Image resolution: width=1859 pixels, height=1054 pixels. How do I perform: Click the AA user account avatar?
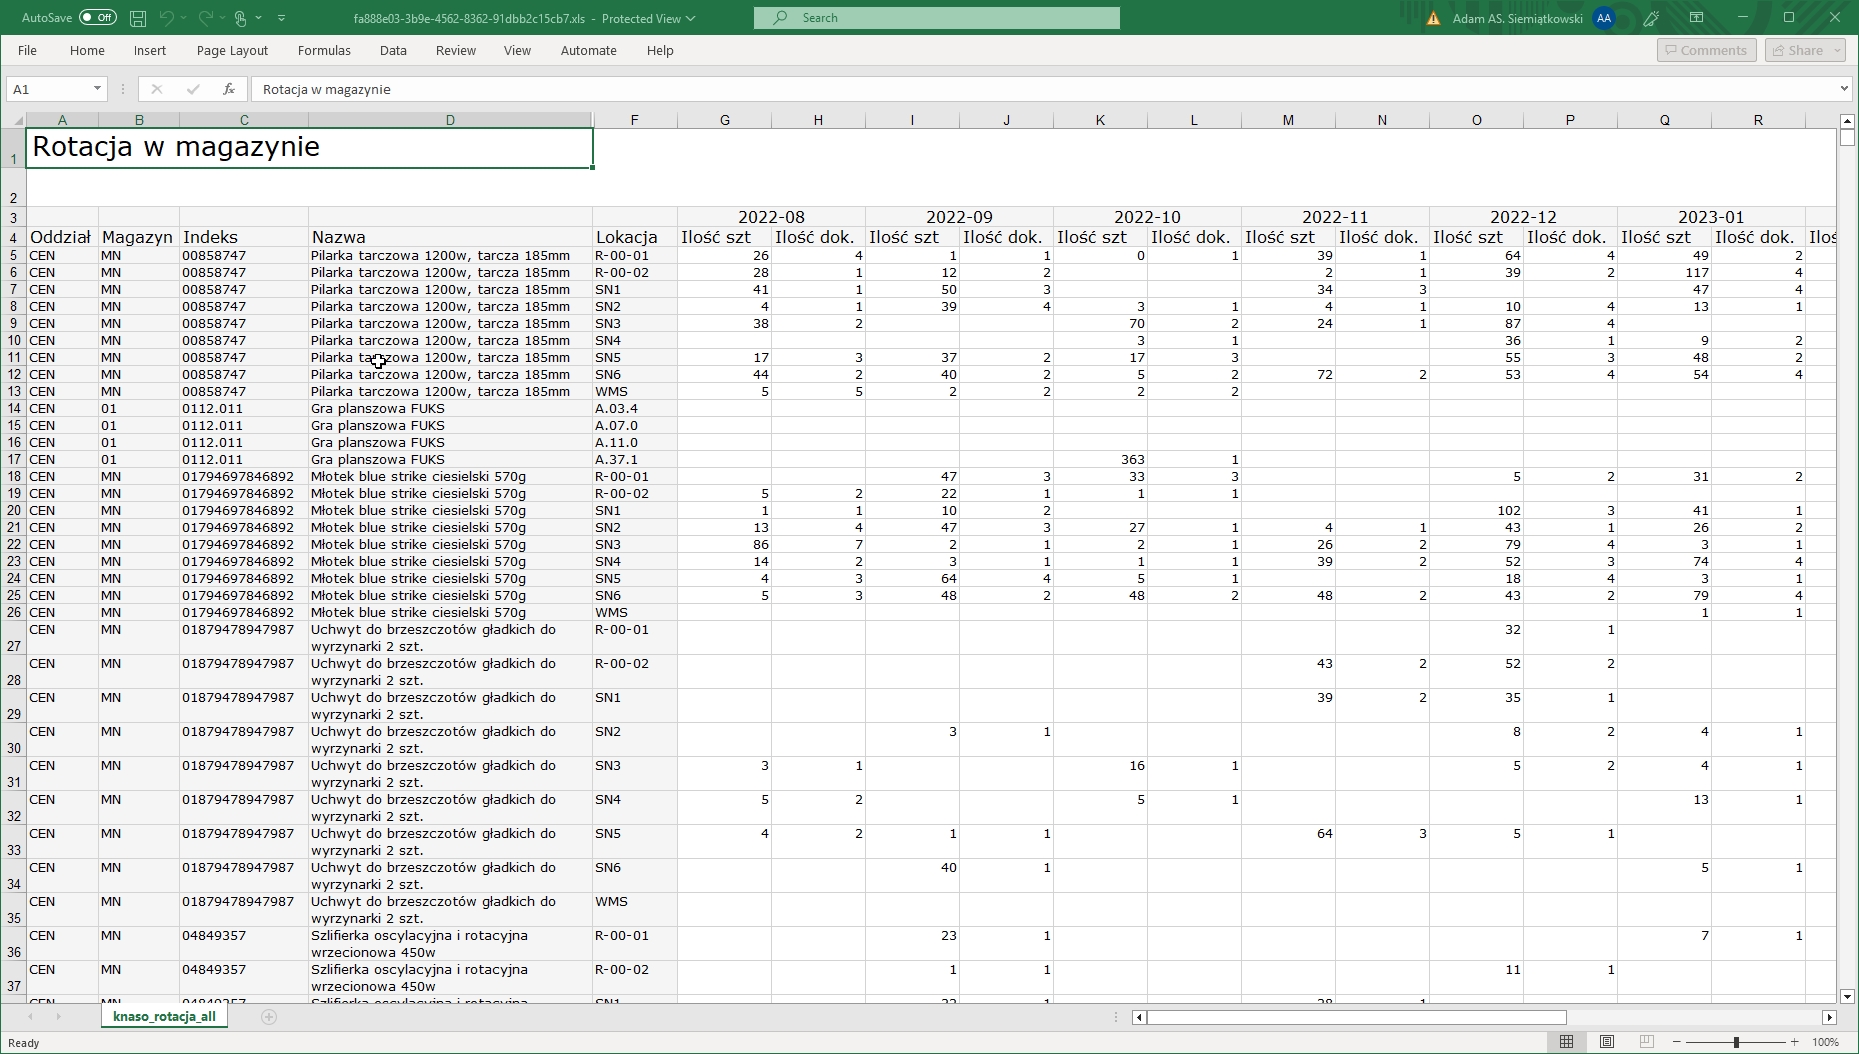point(1603,18)
